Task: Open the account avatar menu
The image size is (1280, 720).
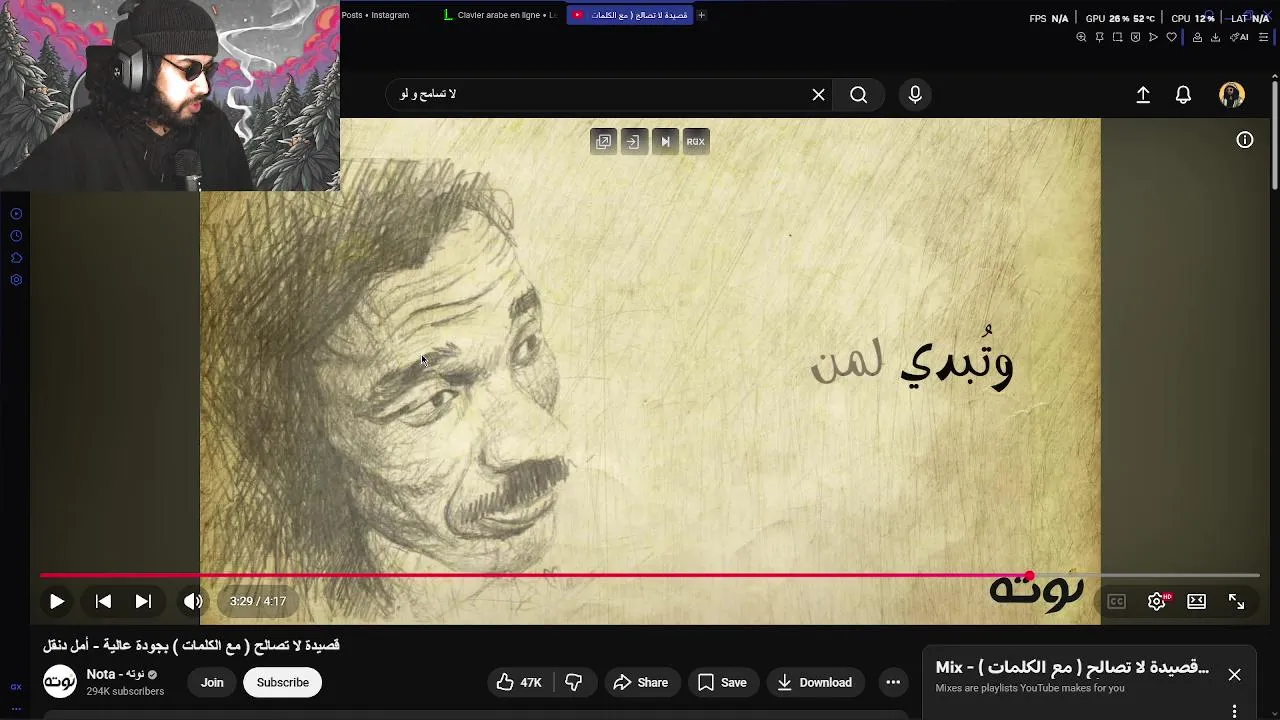Action: pos(1232,94)
